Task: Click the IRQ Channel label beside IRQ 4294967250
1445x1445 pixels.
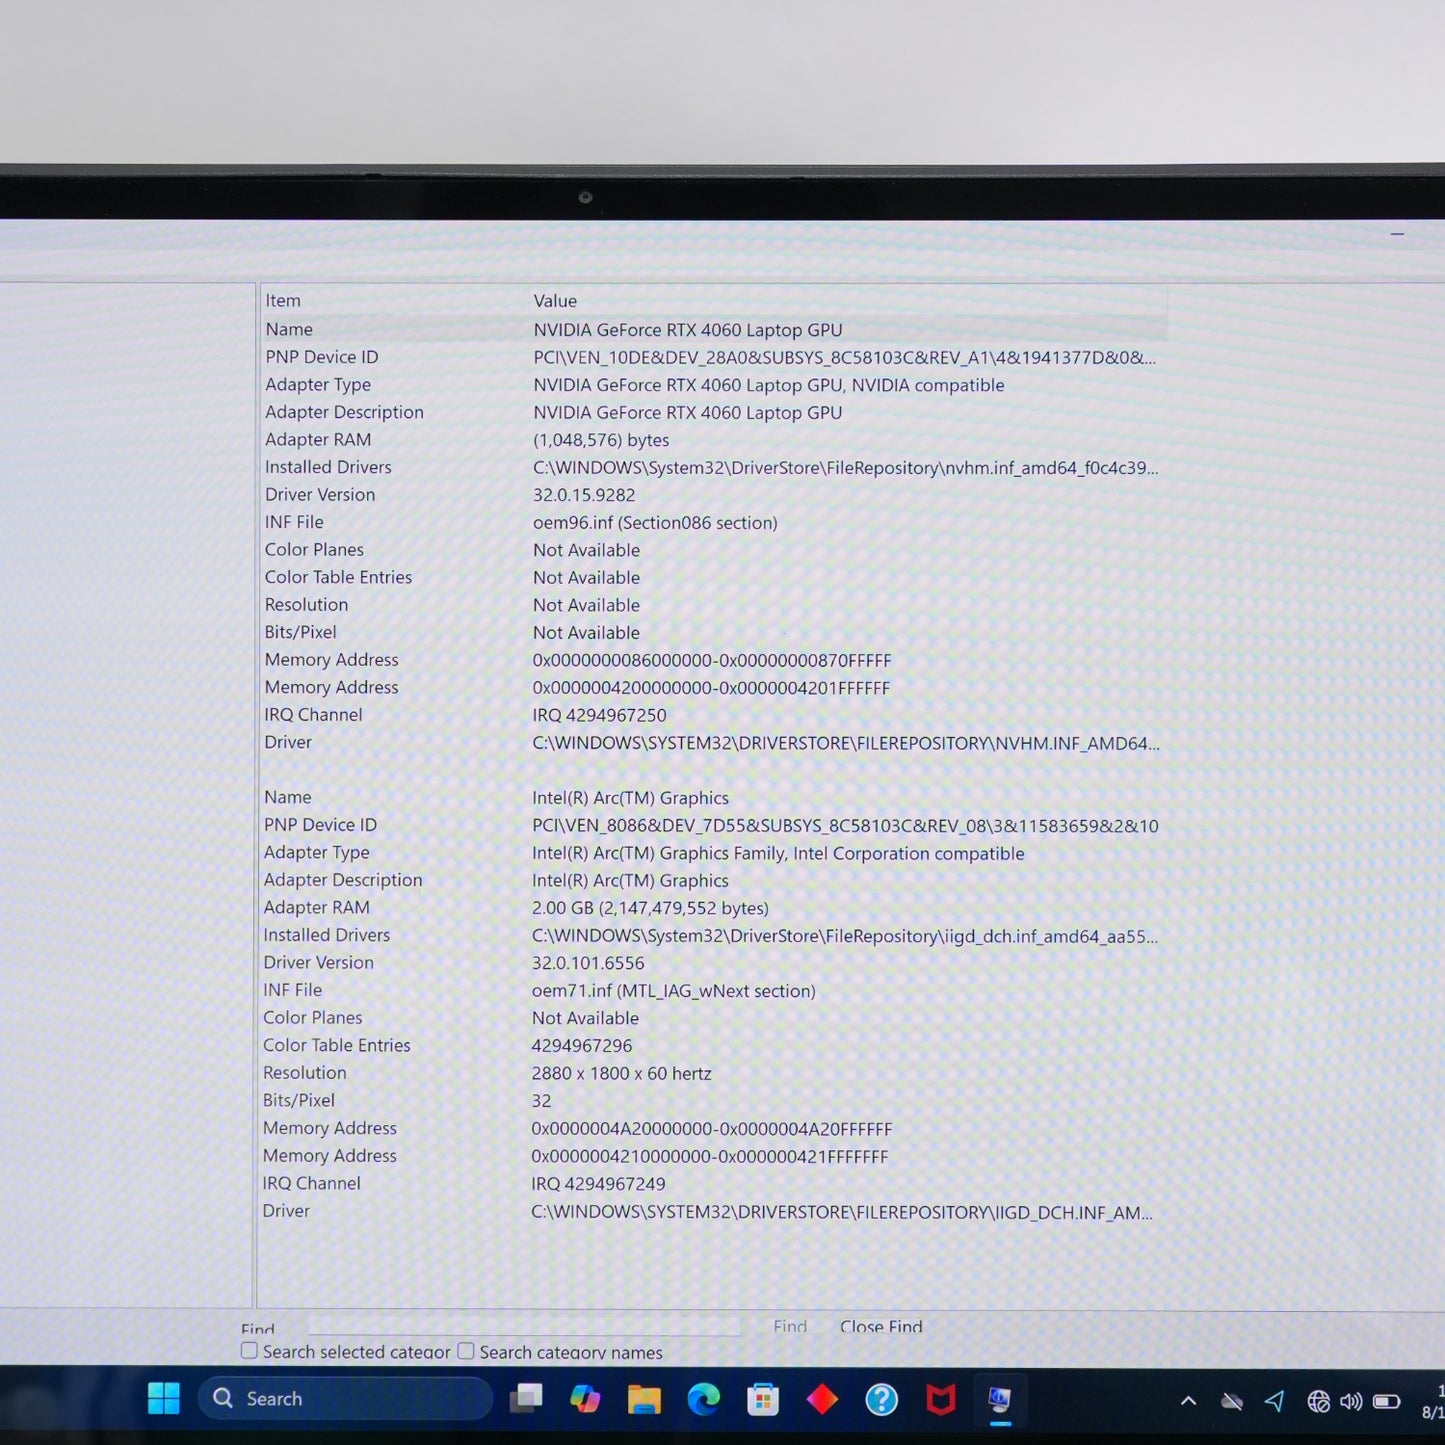Action: tap(314, 715)
